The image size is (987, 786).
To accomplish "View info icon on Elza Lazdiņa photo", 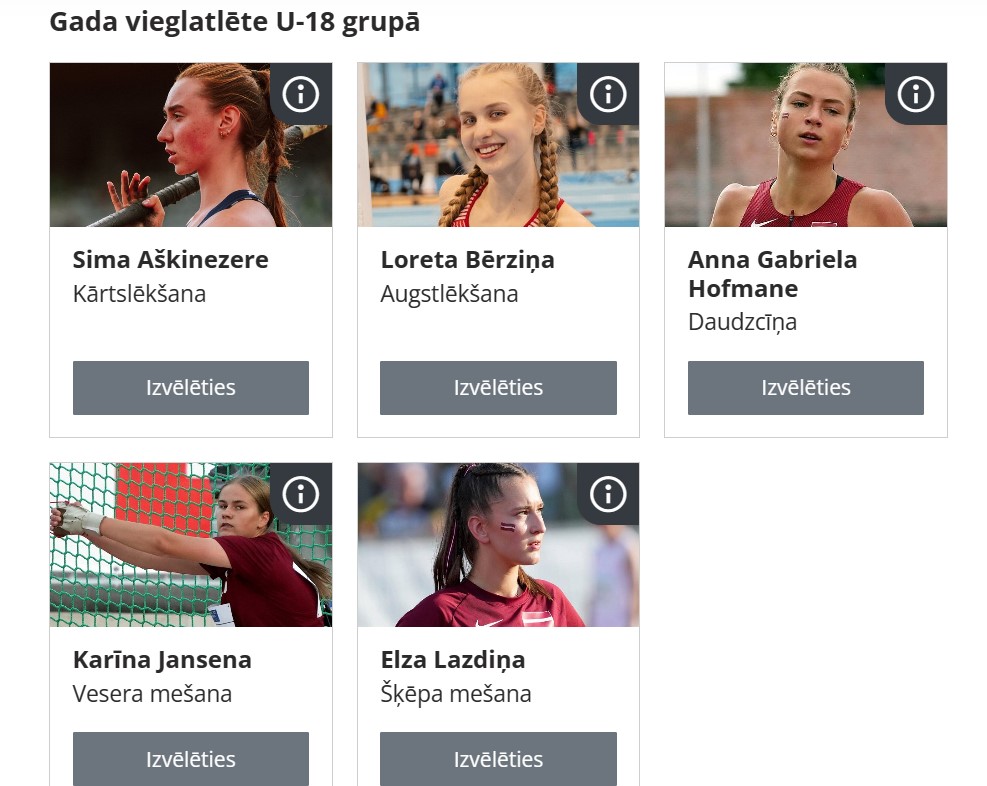I will click(608, 494).
